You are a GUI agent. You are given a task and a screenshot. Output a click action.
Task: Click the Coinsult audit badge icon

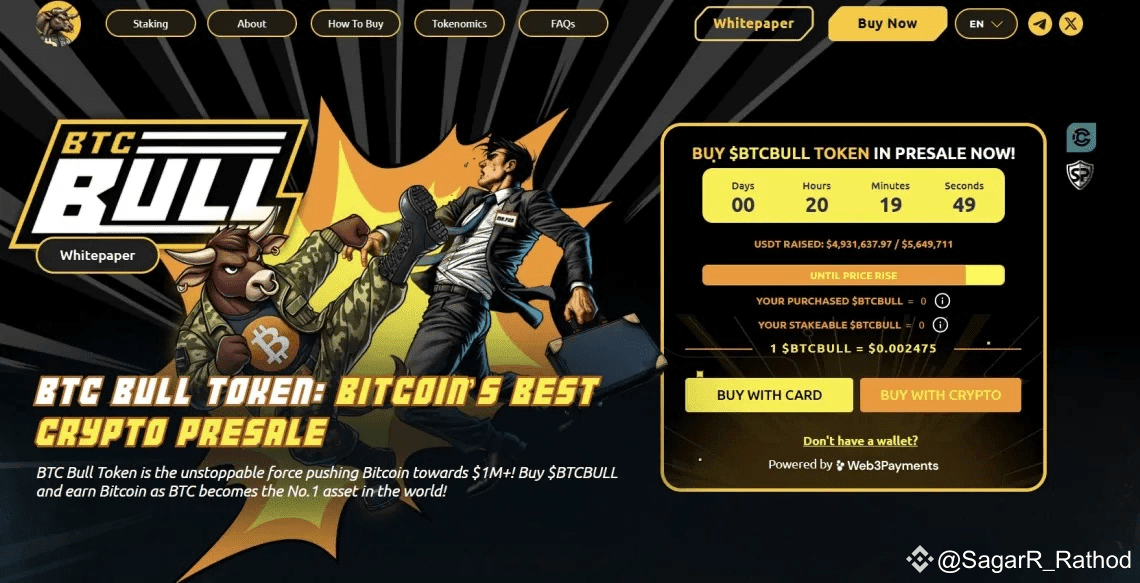[1081, 138]
